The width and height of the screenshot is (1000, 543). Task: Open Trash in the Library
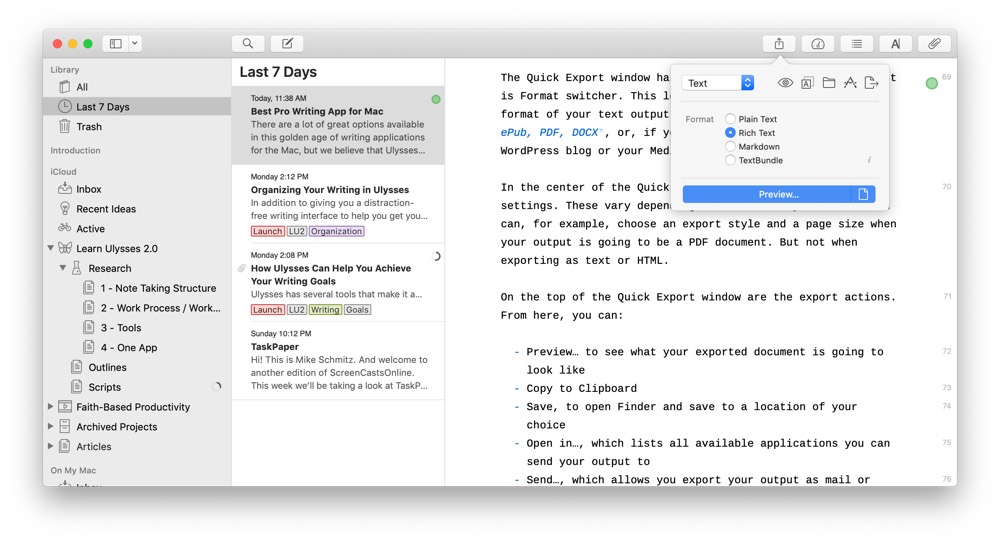coord(136,126)
